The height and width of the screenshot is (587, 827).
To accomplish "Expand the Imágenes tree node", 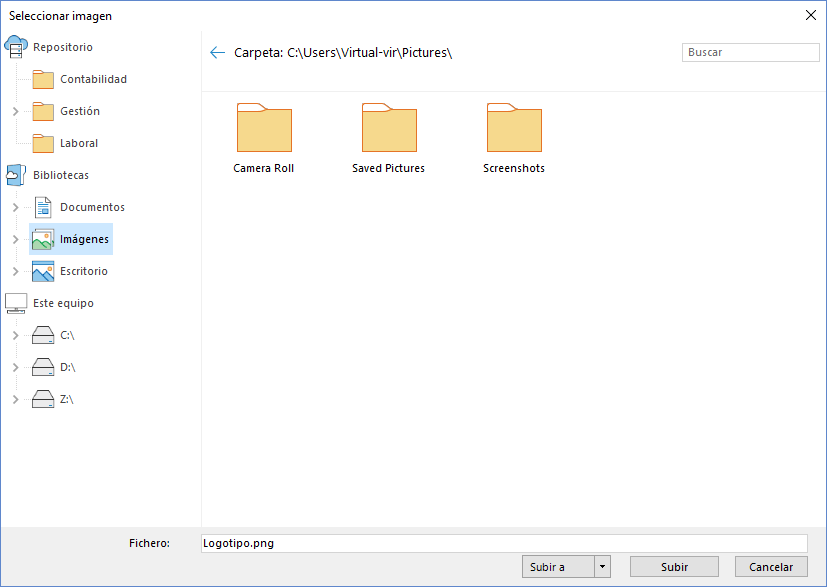I will 15,239.
